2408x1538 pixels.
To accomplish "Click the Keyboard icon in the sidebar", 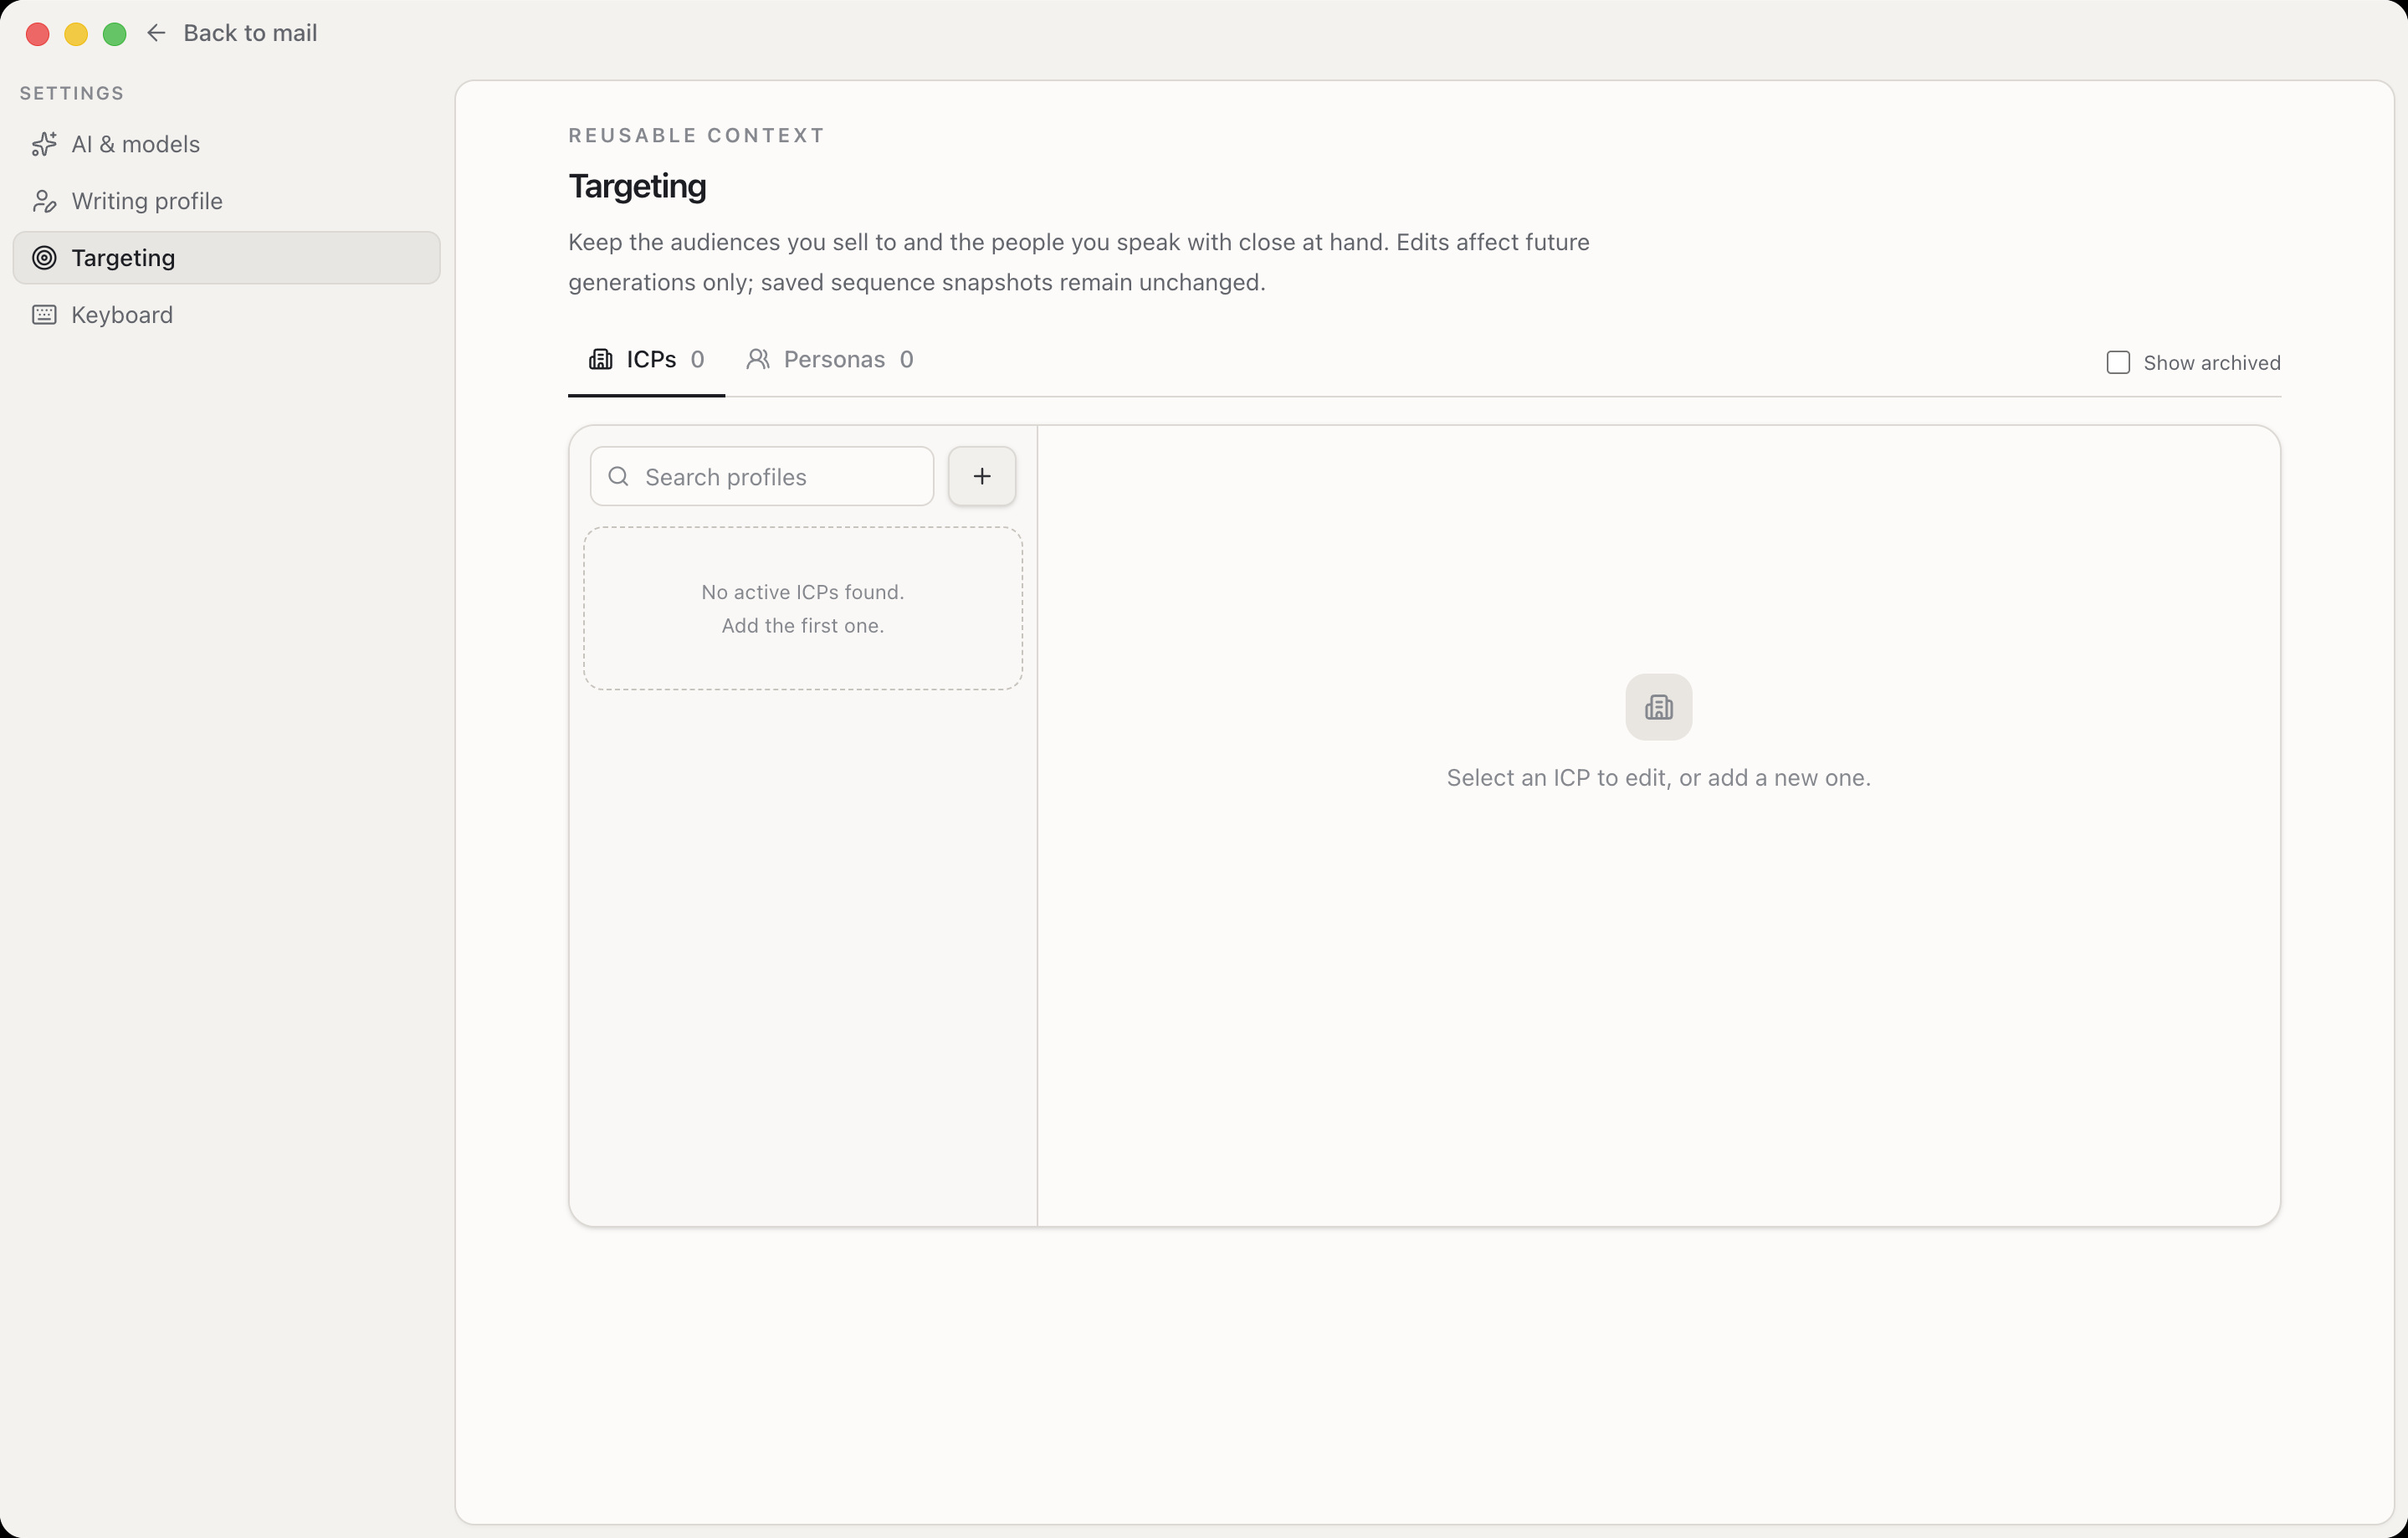I will [x=44, y=315].
